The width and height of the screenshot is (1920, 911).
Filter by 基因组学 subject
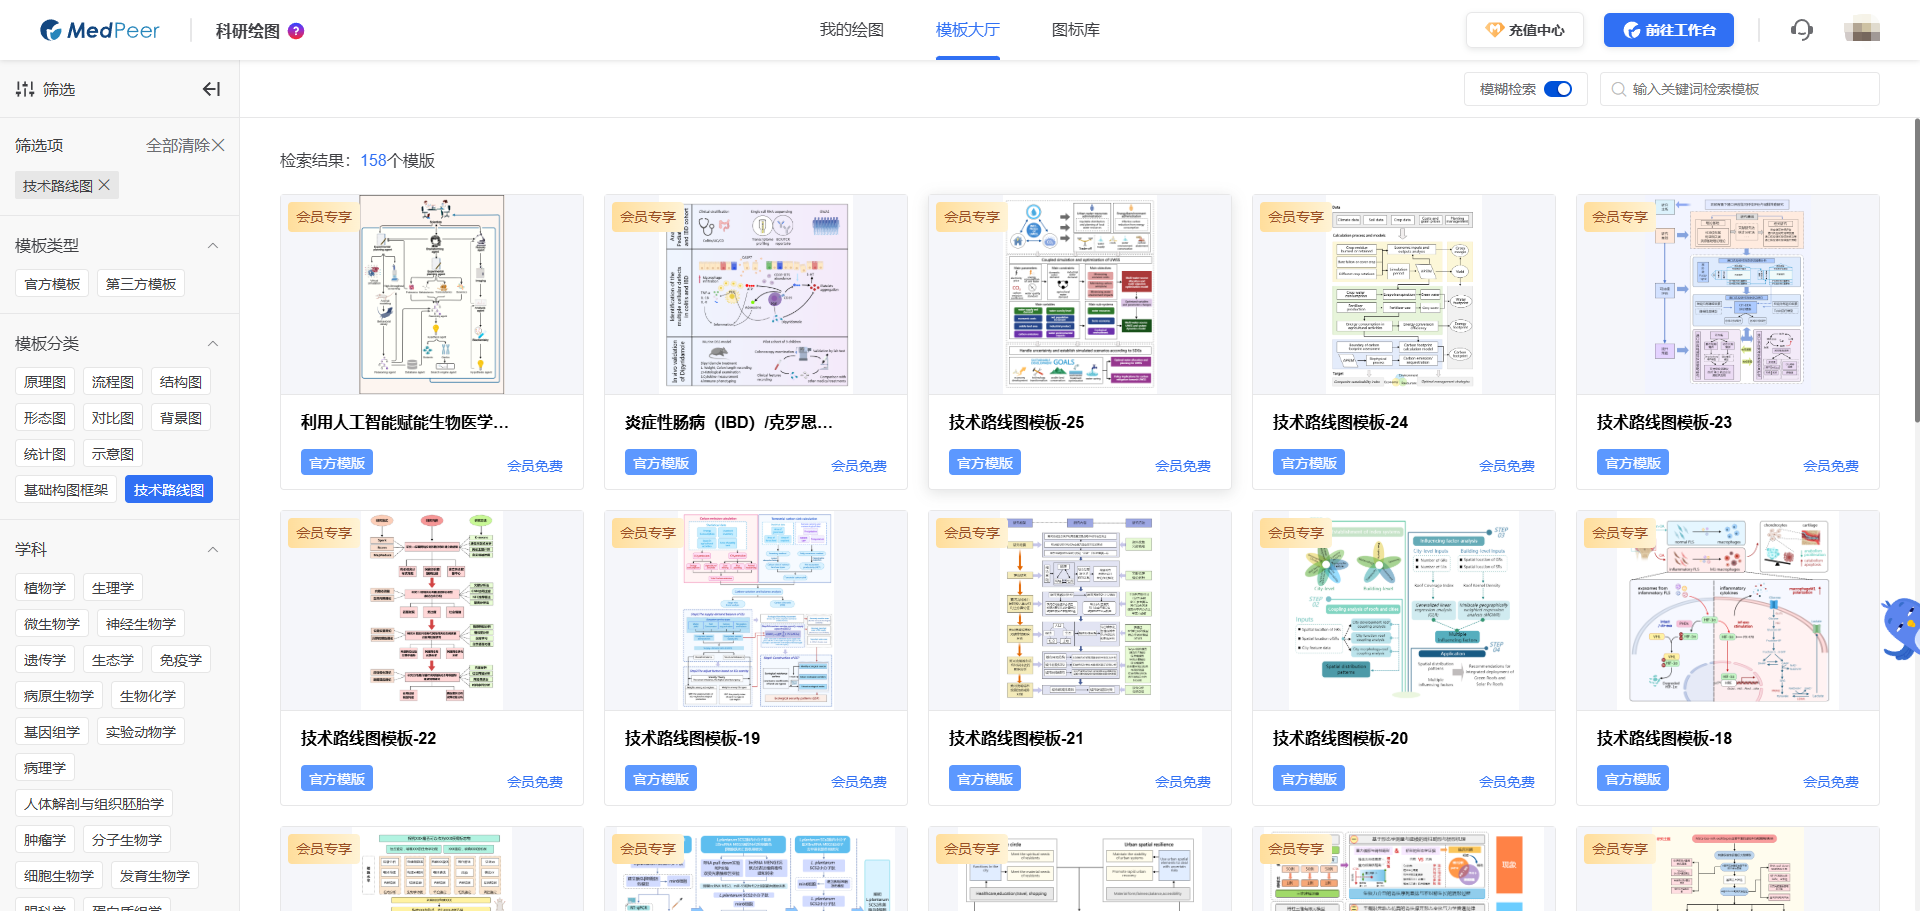coord(52,732)
